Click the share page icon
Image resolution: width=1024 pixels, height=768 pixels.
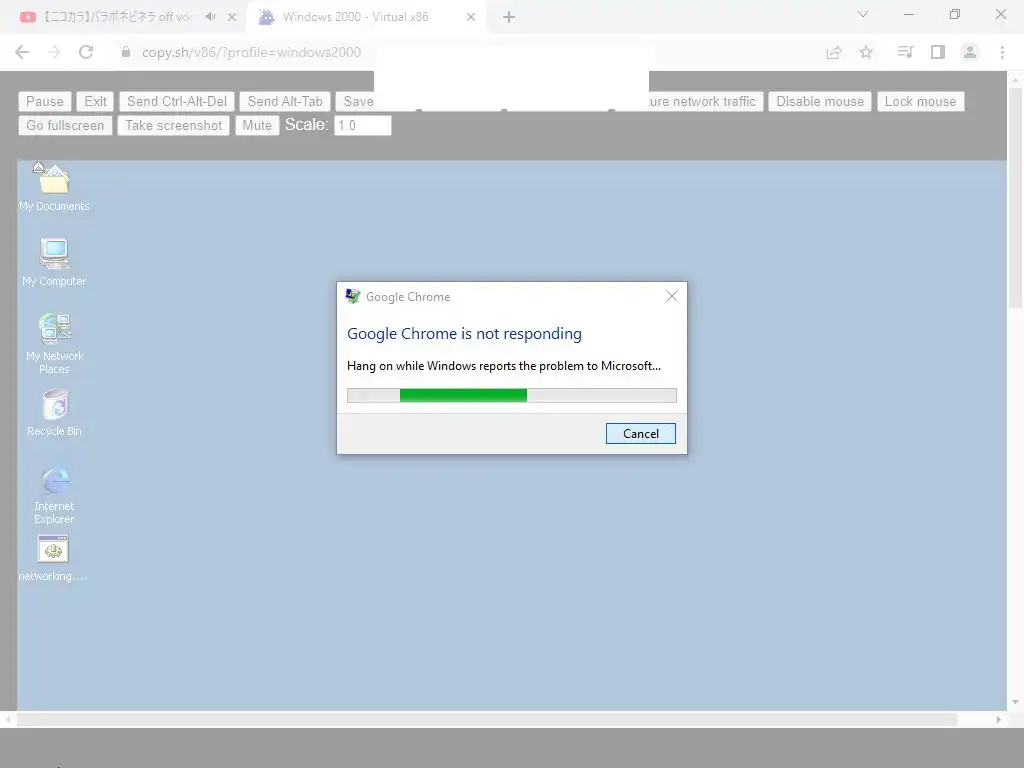coord(833,52)
